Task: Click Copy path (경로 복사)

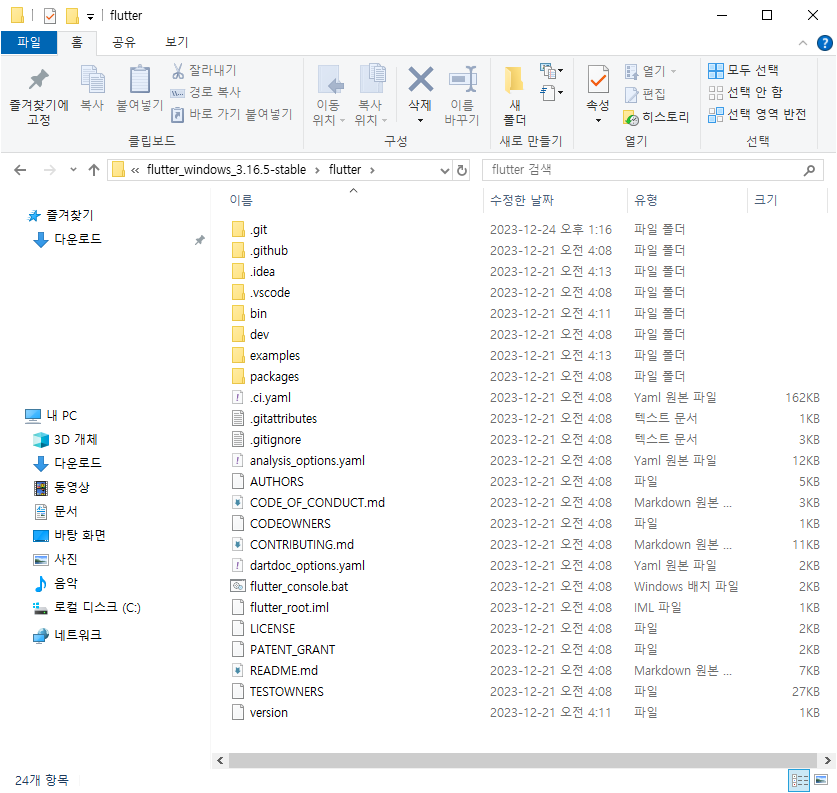Action: [x=206, y=92]
